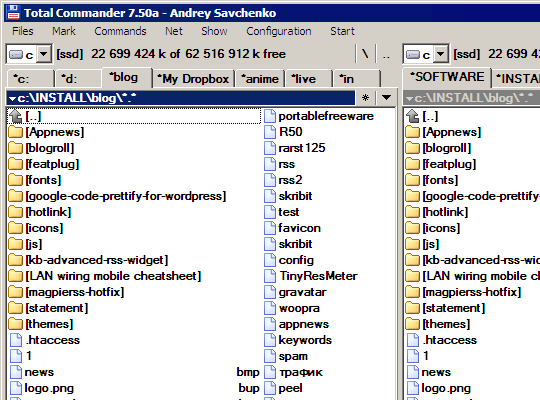Select [themes] folder in right panel
The image size is (540, 400).
click(446, 325)
